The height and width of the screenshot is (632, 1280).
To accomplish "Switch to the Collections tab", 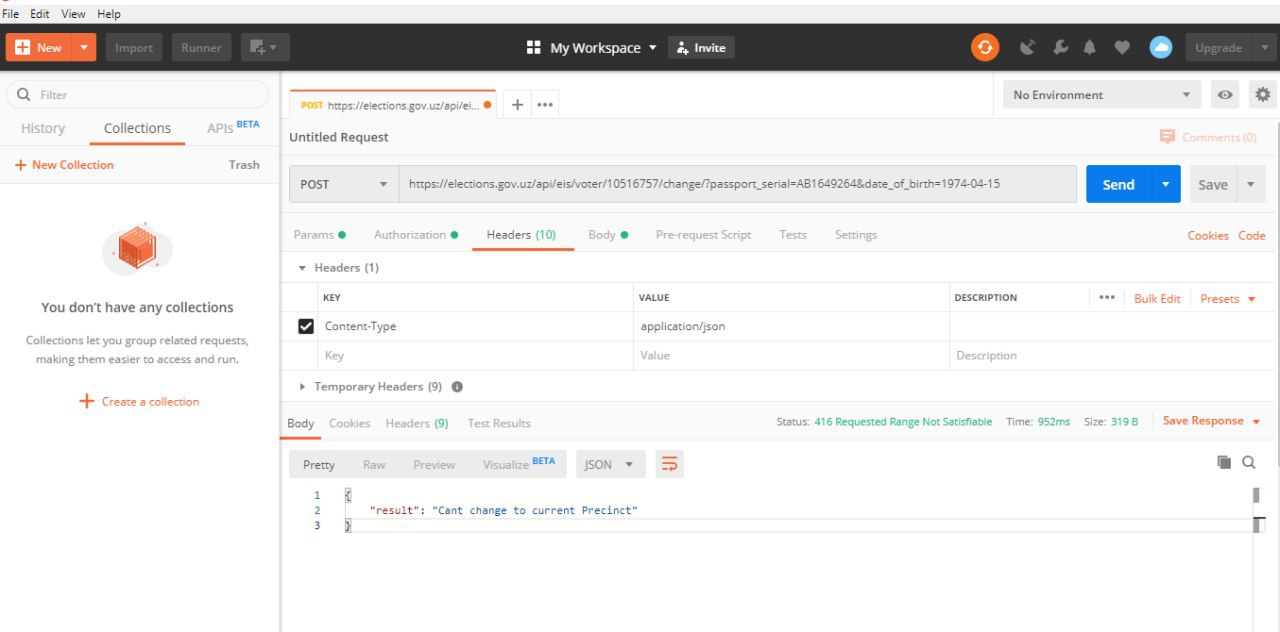I will point(137,128).
